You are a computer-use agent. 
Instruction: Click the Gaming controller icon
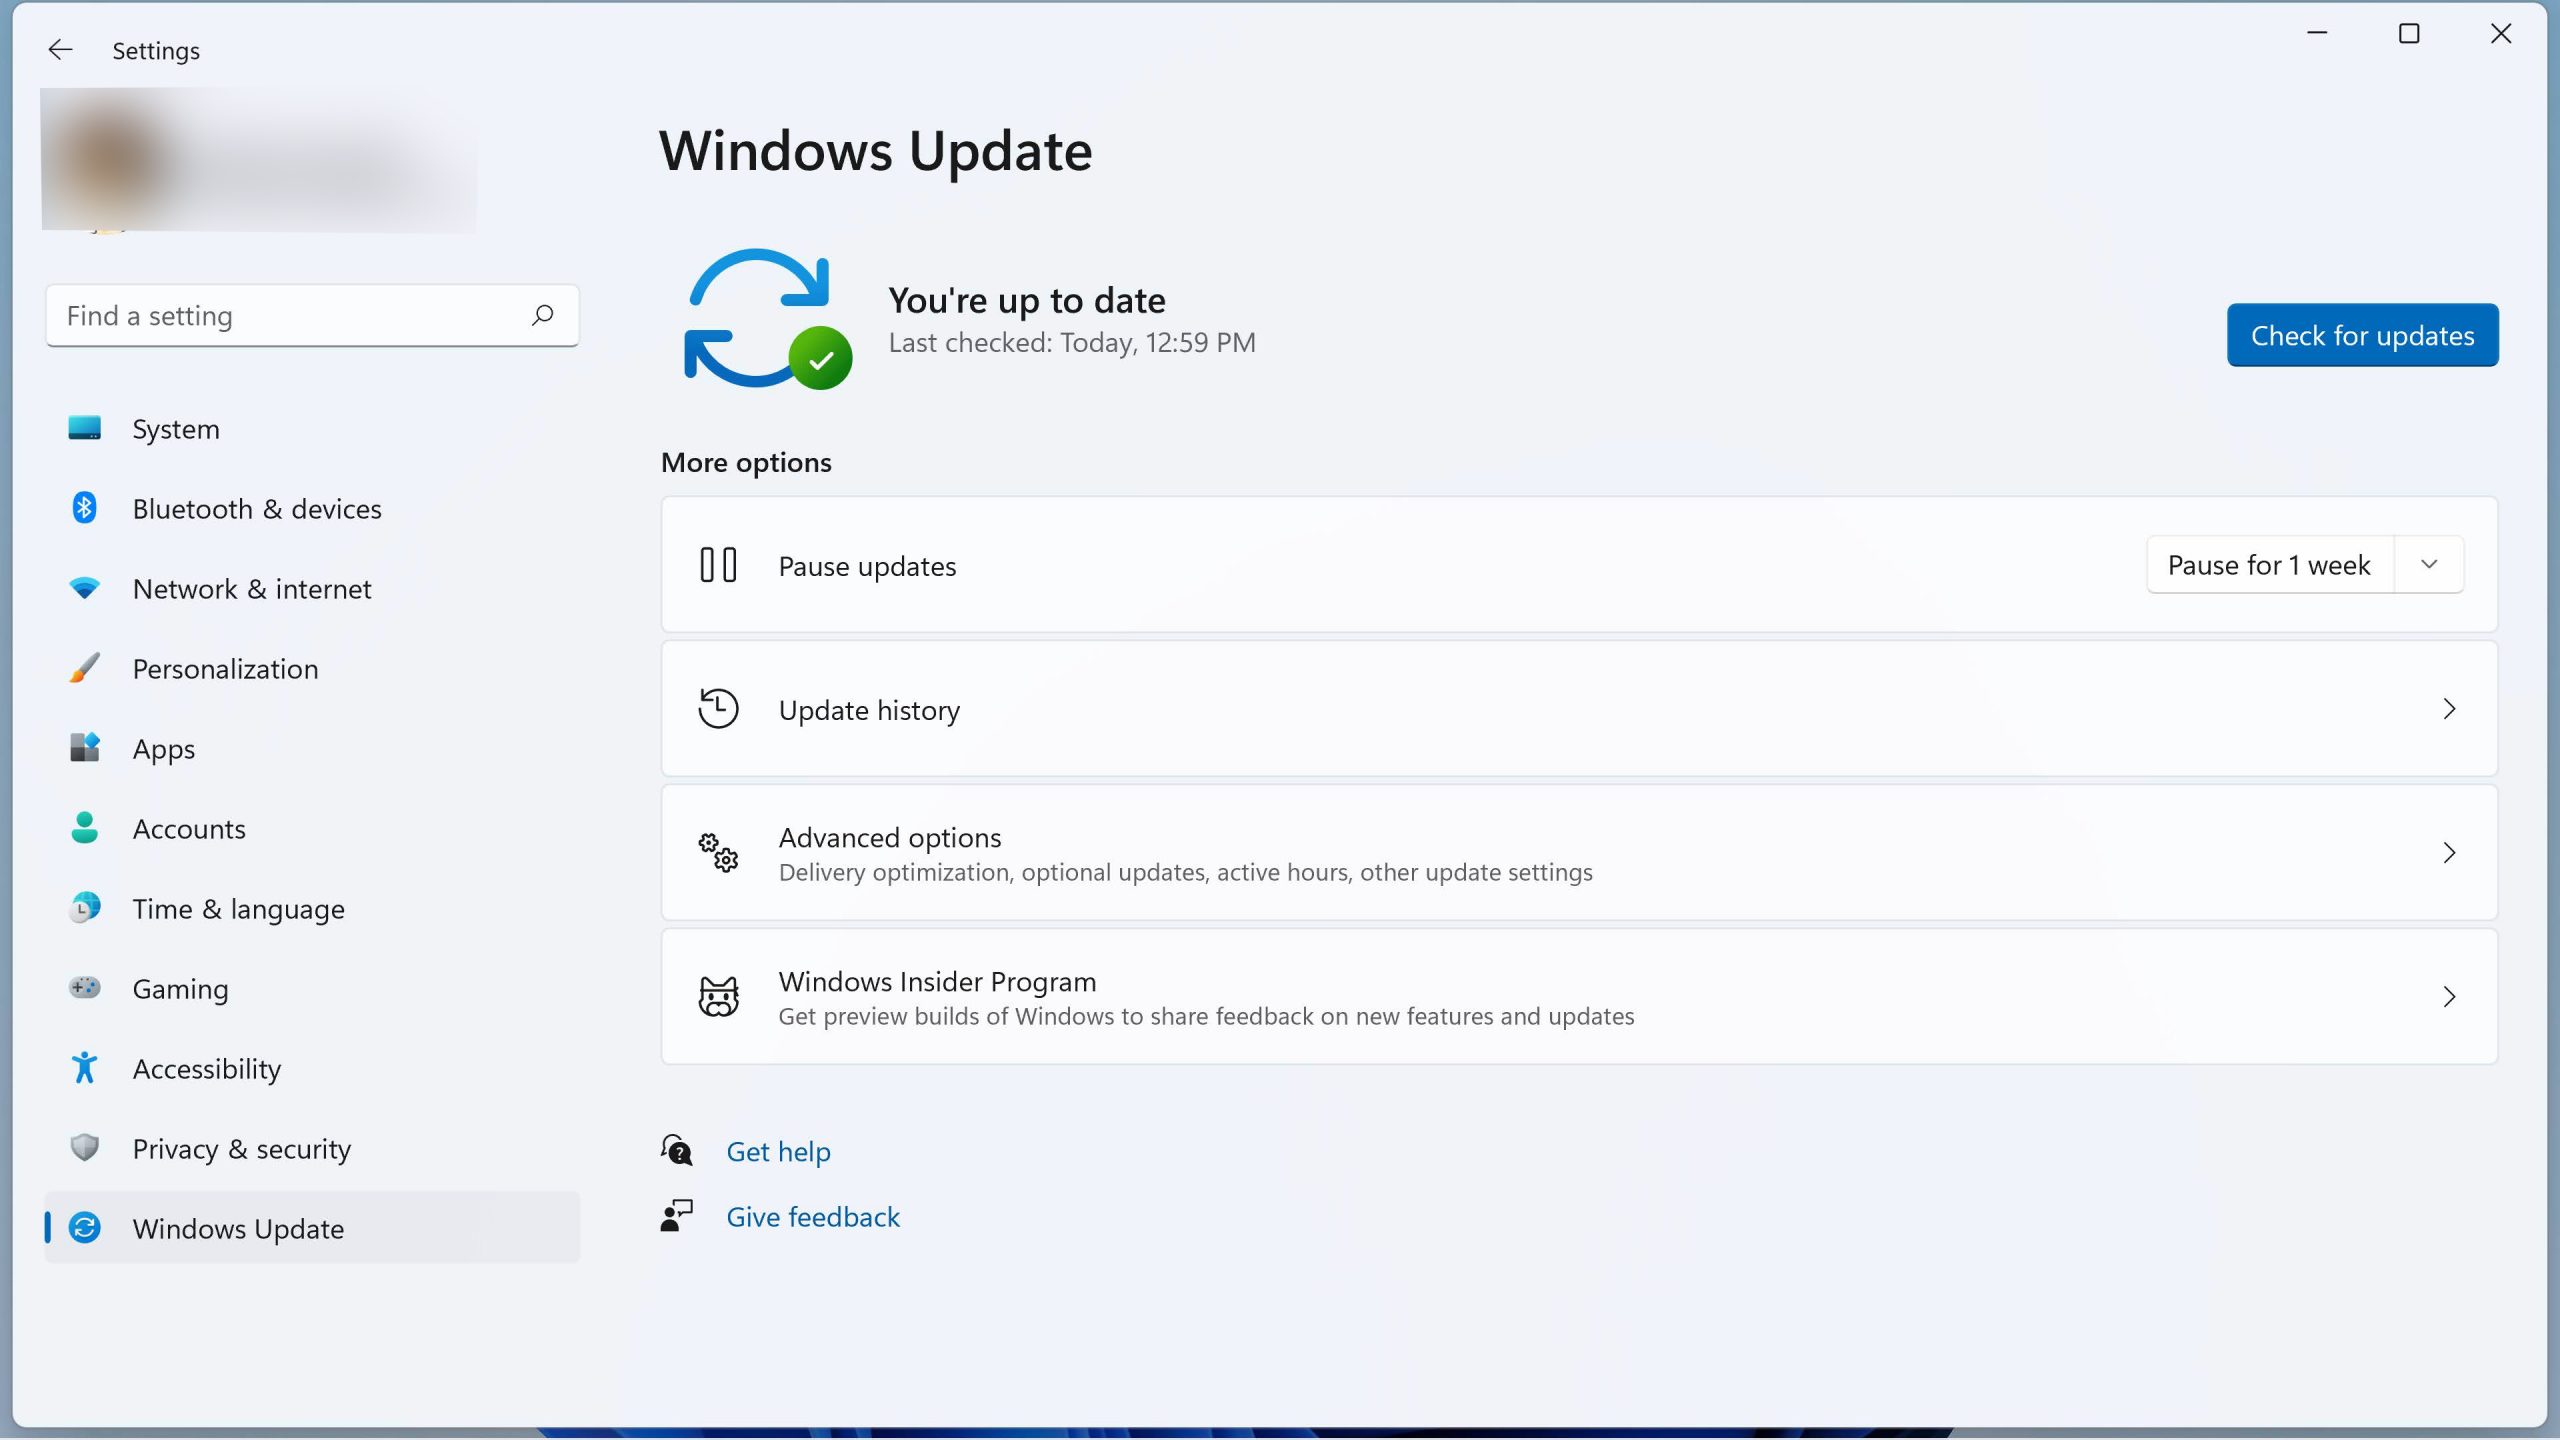[84, 988]
